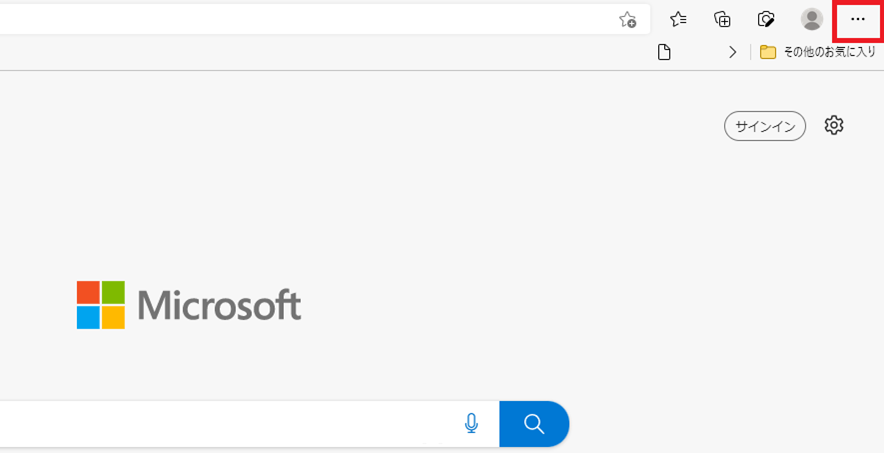884x453 pixels.
Task: Open the page-icon bookmark on favorites bar
Action: tap(665, 52)
